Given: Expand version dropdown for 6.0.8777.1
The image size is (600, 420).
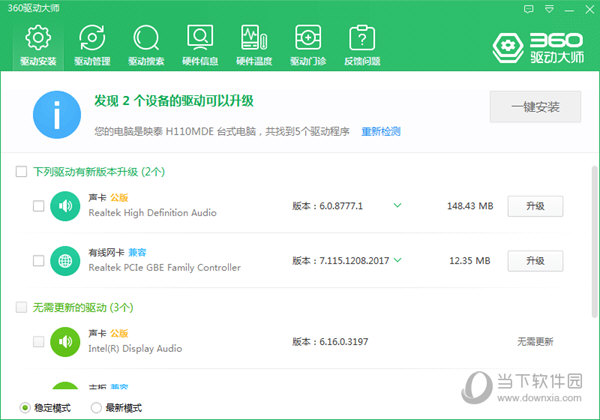Looking at the screenshot, I should [398, 205].
